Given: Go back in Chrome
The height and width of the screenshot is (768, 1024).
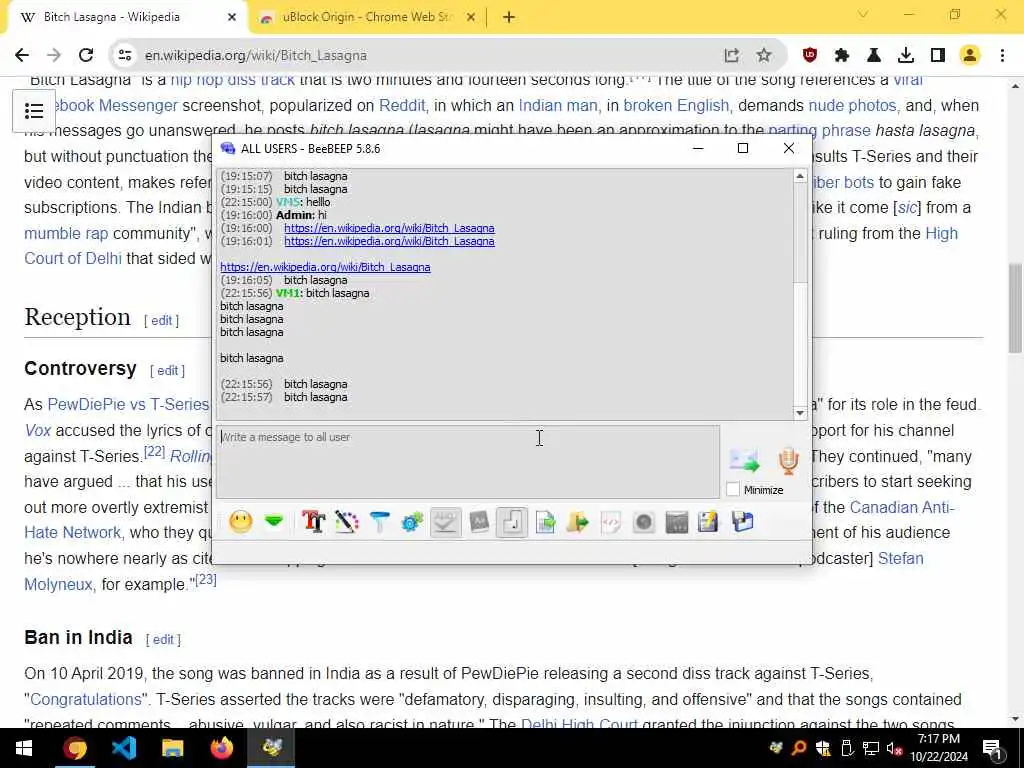Looking at the screenshot, I should 22,56.
